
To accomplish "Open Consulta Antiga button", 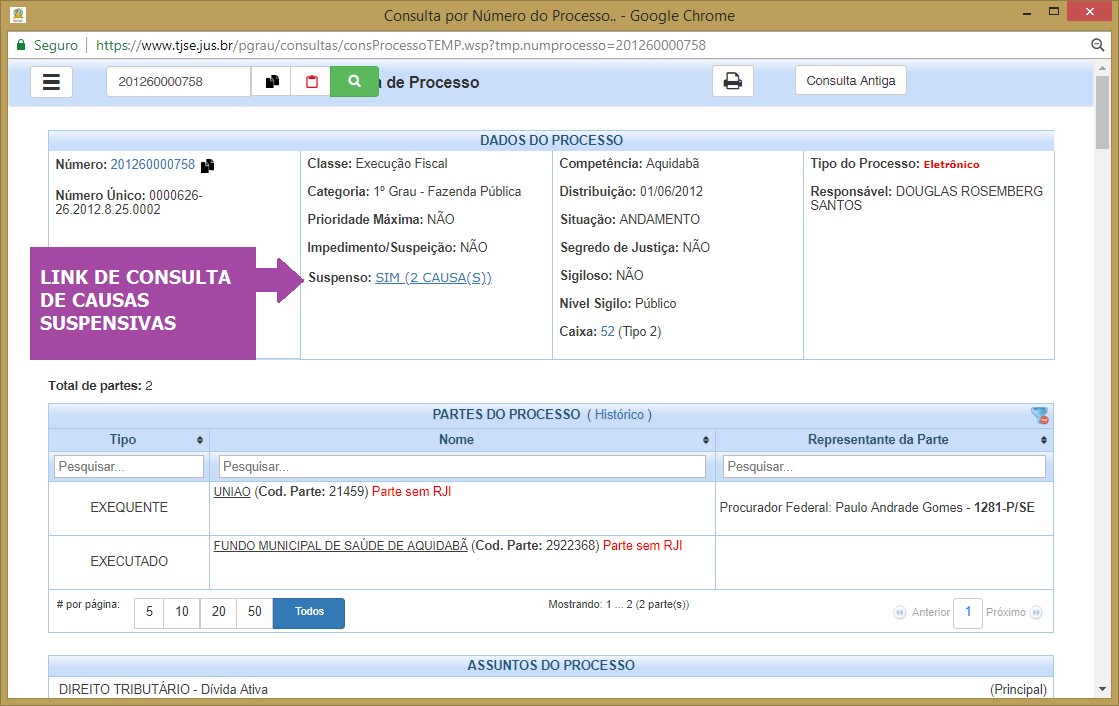I will (850, 81).
